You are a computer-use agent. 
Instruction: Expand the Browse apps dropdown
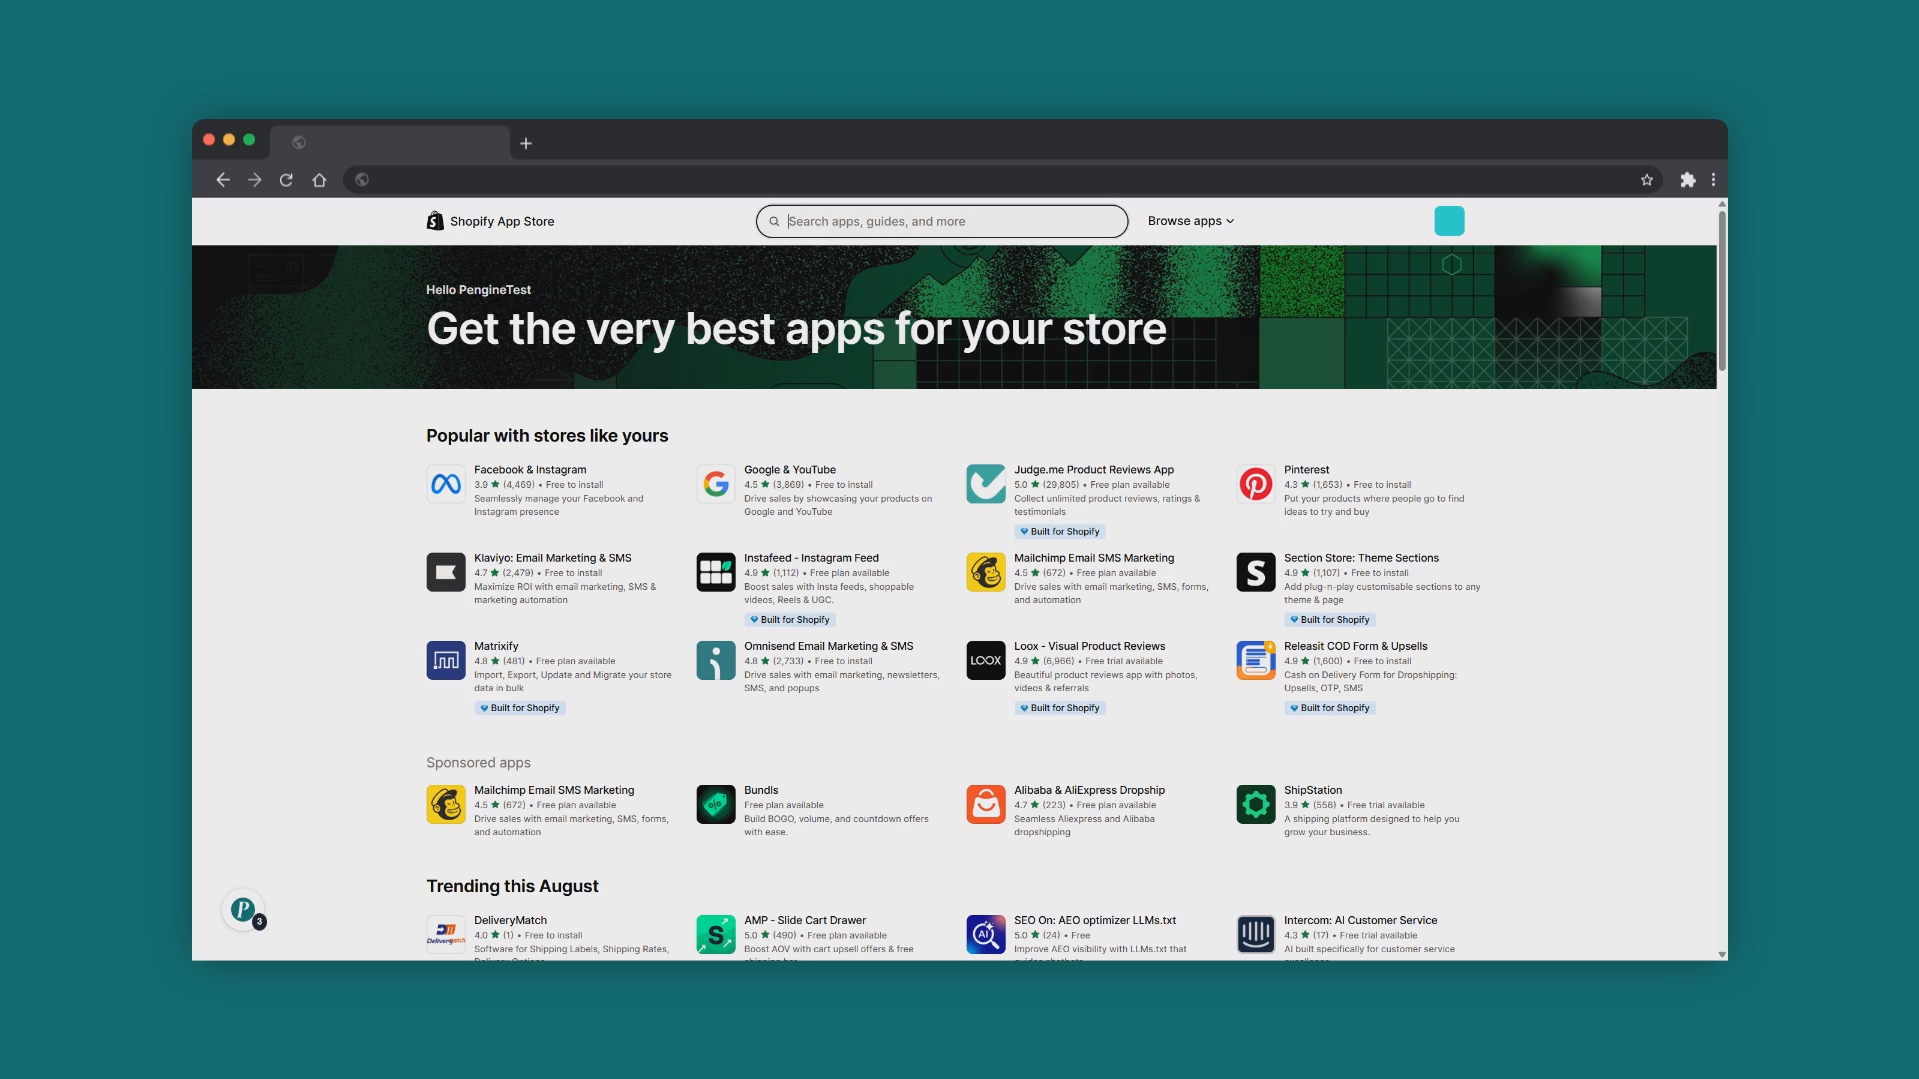click(1190, 221)
